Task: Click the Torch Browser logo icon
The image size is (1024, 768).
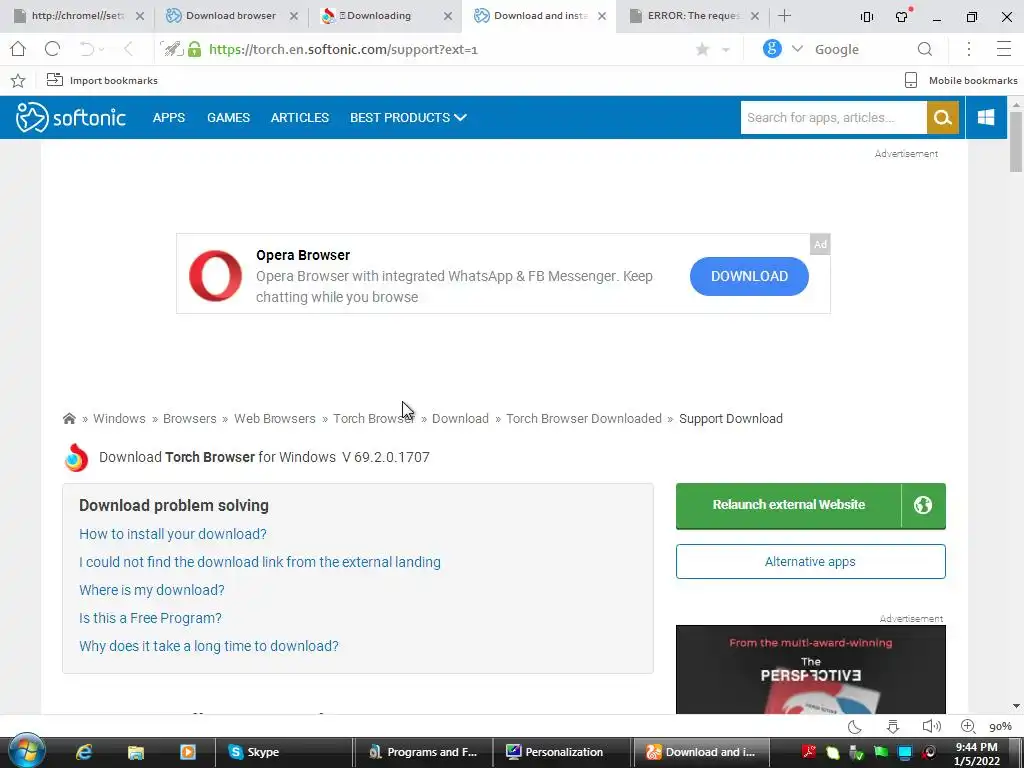Action: click(x=76, y=457)
